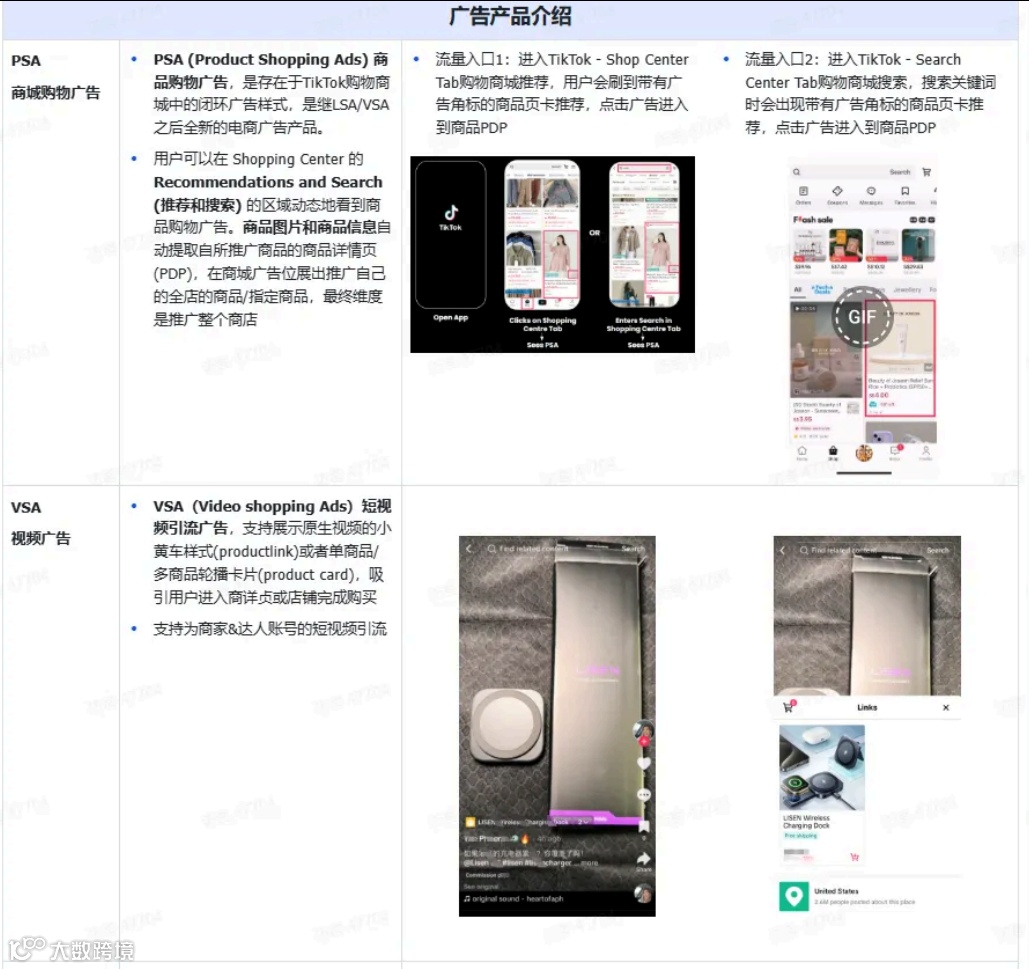
Task: Tap the Share arrow icon on video
Action: point(644,858)
